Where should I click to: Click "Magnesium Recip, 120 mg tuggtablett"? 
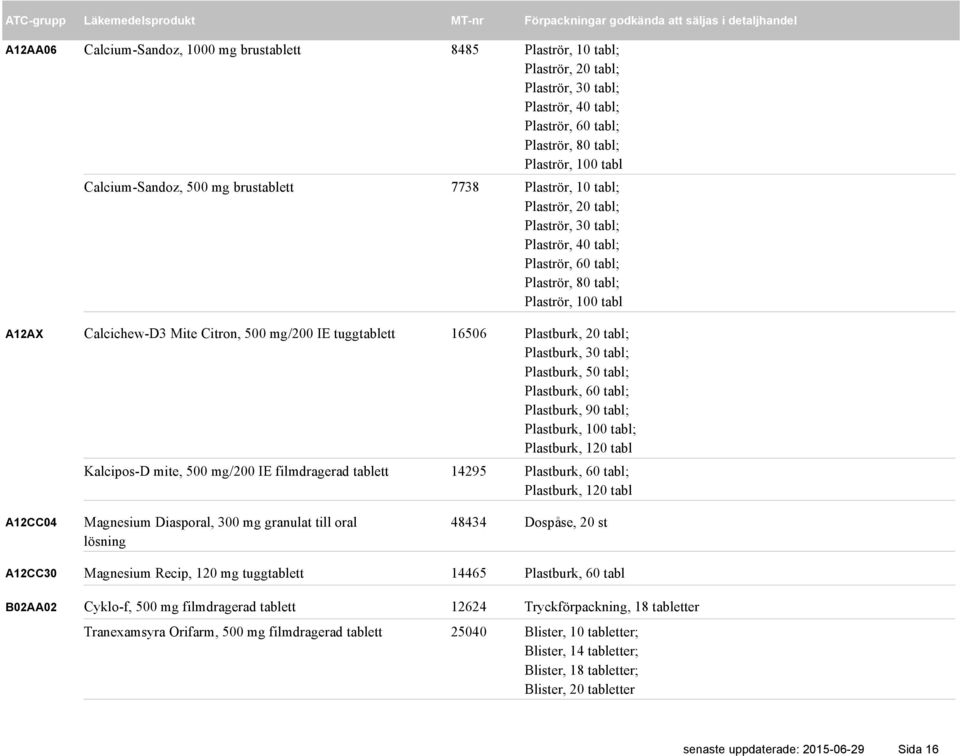click(x=193, y=574)
